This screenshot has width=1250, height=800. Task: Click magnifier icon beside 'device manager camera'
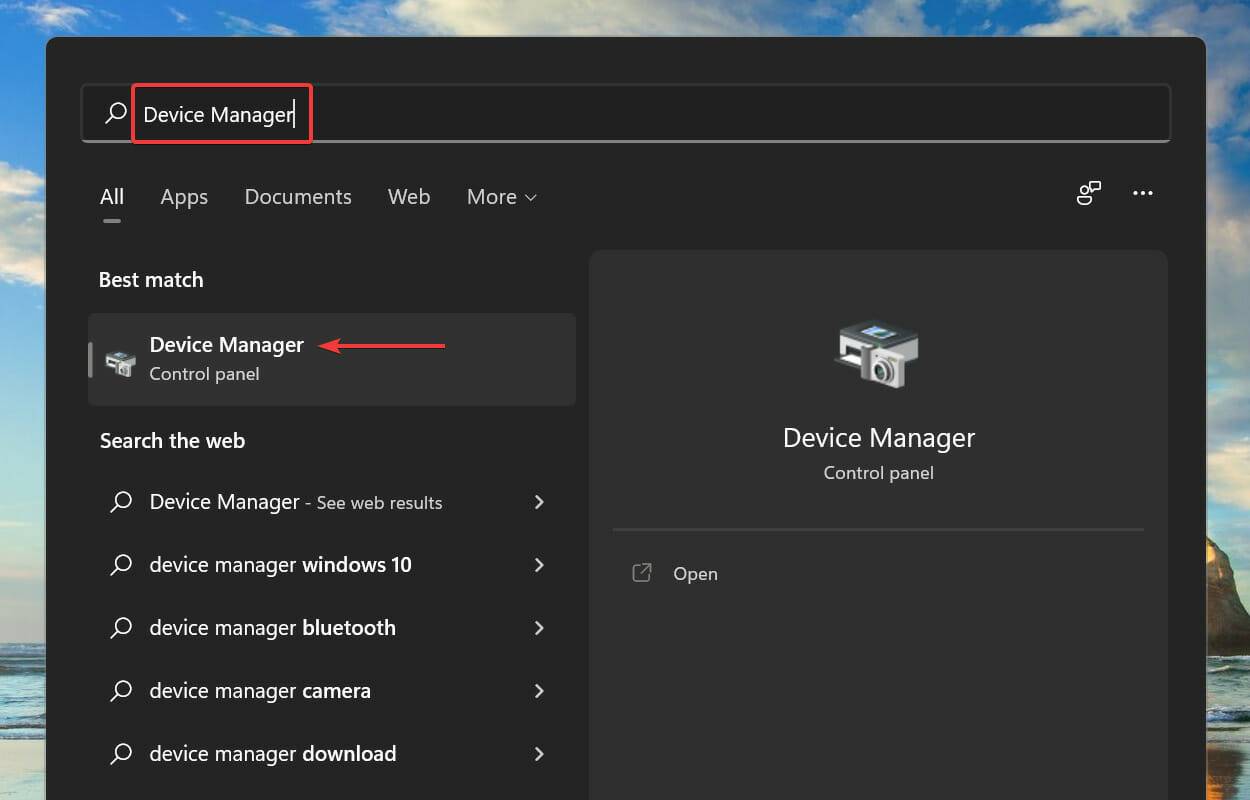pos(121,691)
